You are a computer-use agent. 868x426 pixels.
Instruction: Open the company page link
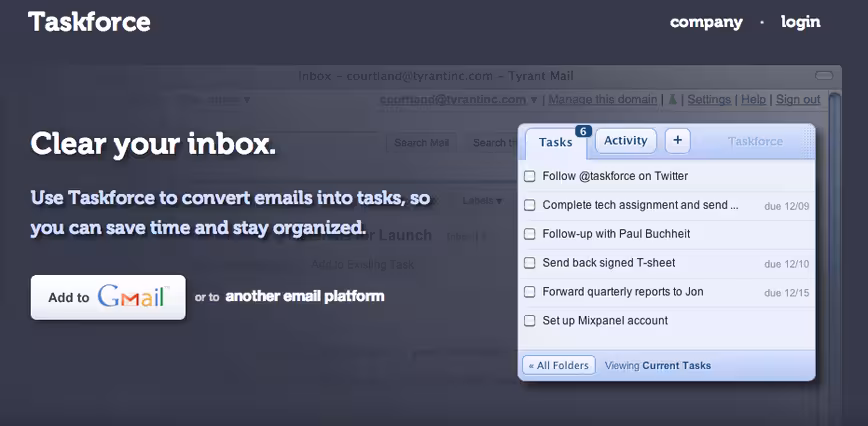point(706,22)
